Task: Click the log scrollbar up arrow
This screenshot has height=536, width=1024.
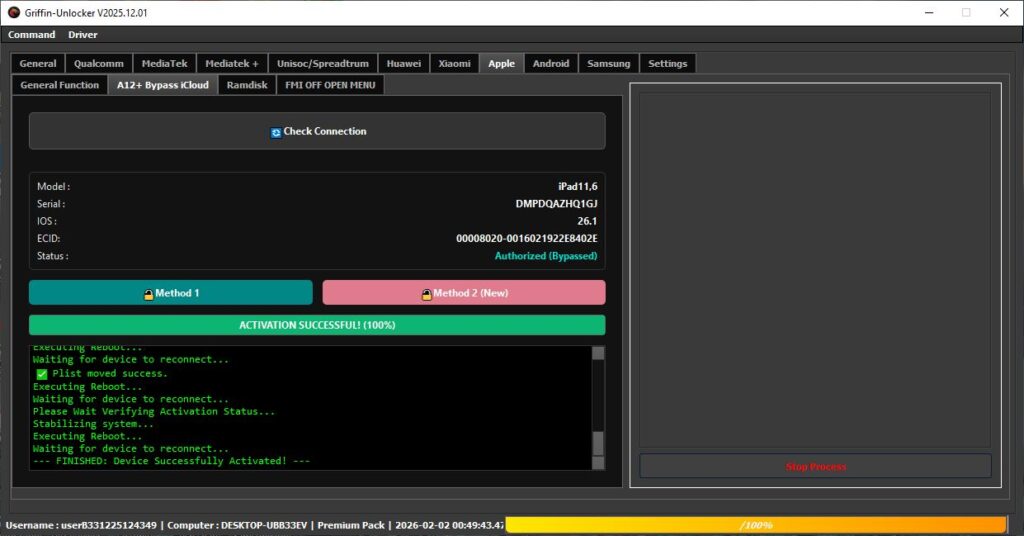Action: click(598, 353)
